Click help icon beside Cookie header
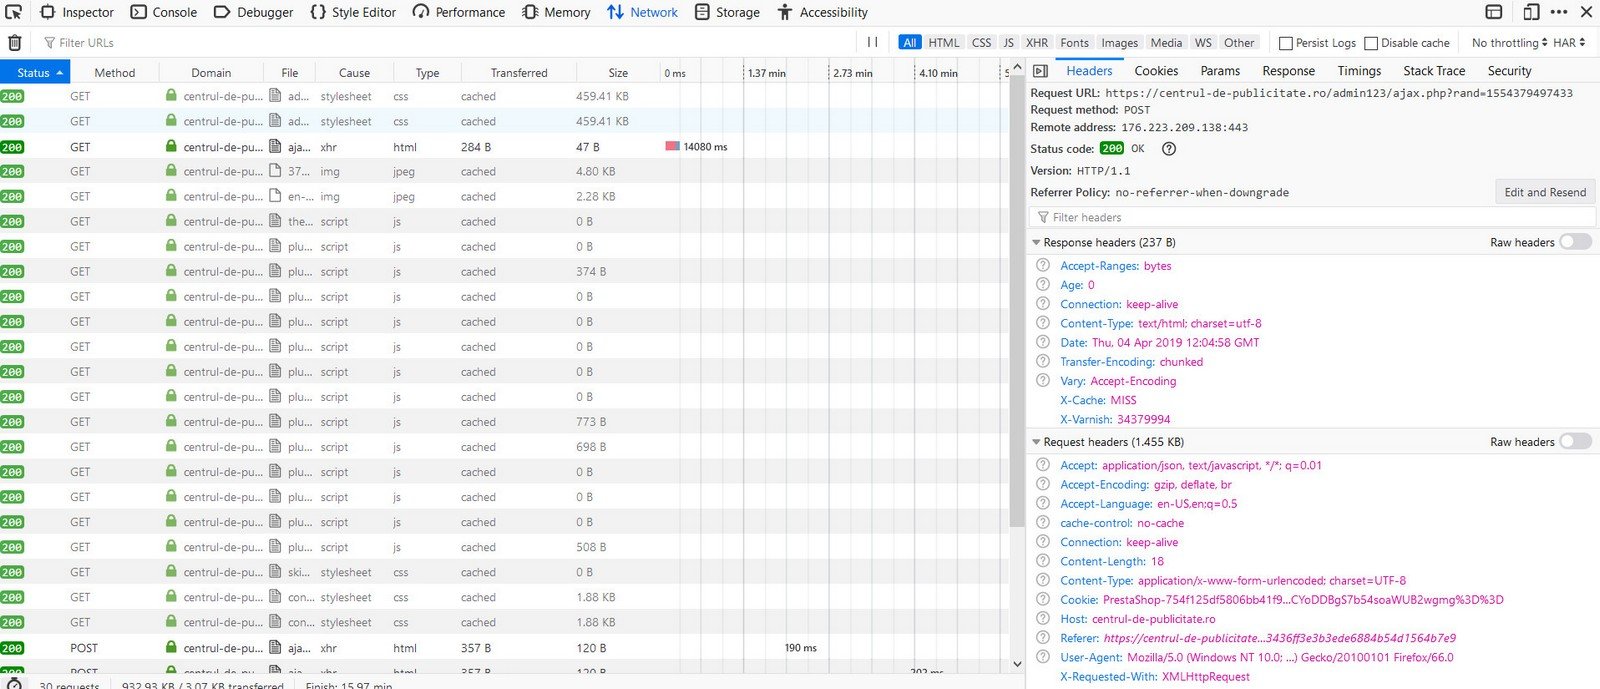 [1043, 599]
